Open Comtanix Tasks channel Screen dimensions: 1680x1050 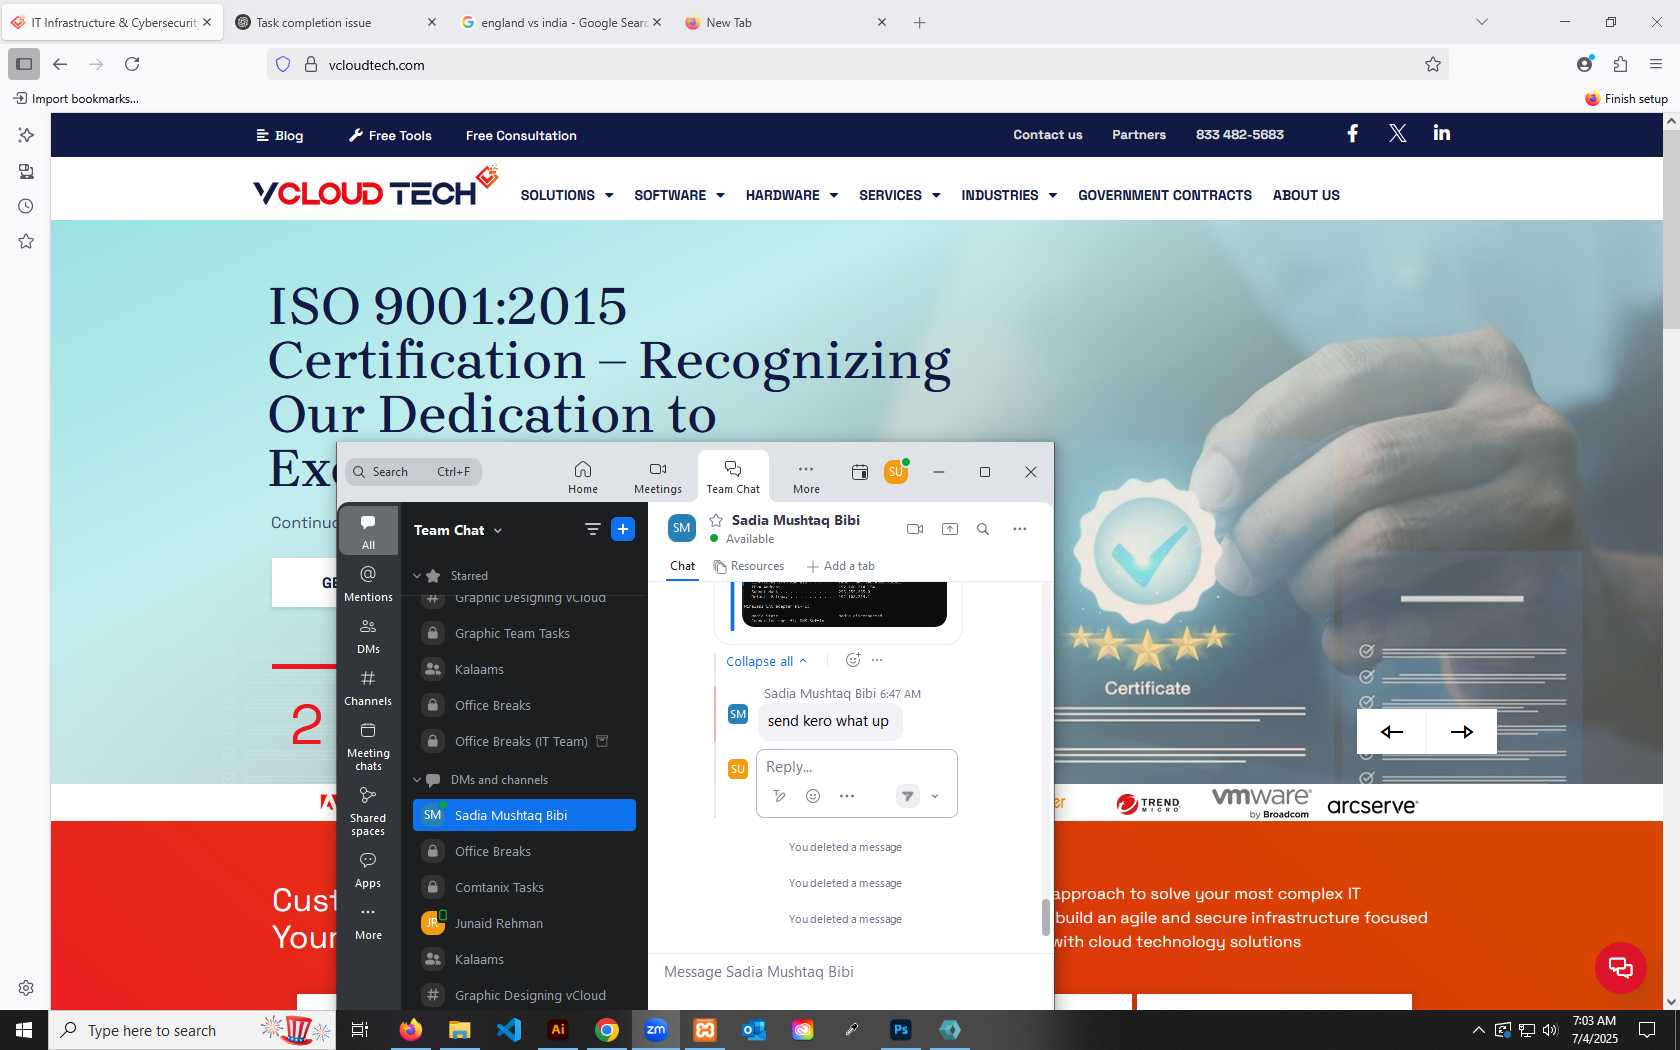click(x=524, y=887)
